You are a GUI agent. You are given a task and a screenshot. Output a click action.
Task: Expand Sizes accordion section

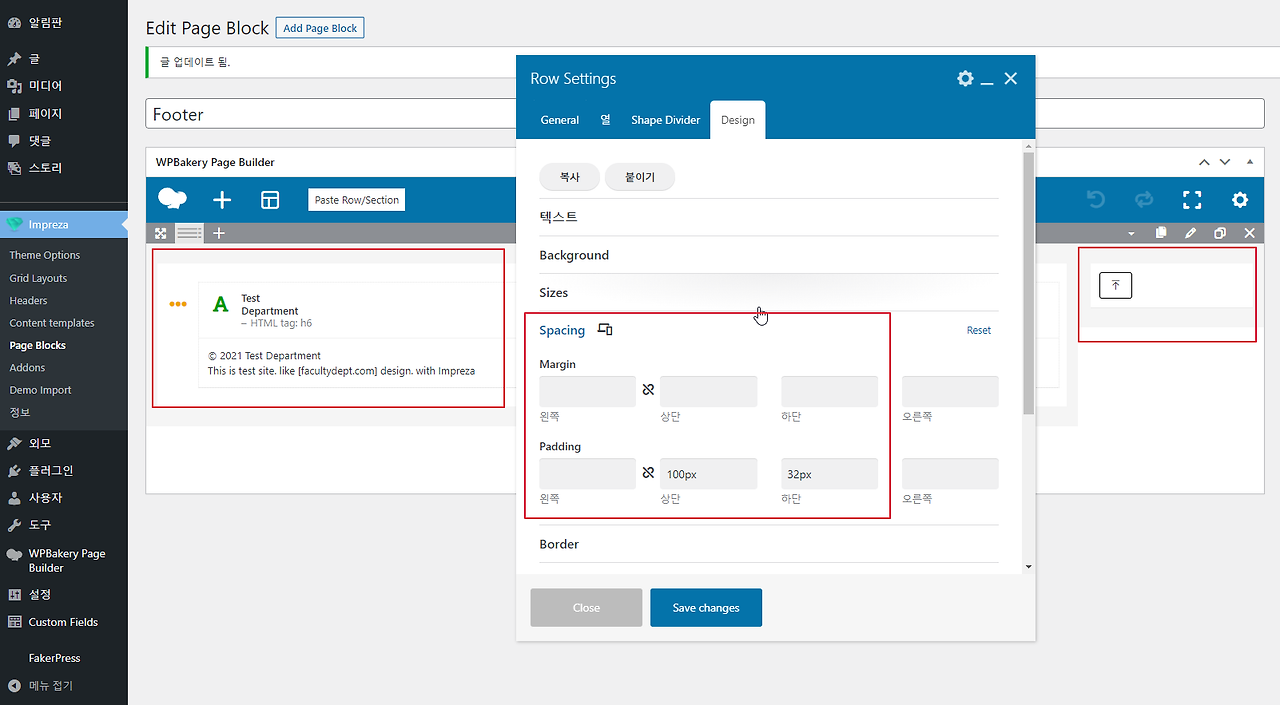pos(769,293)
